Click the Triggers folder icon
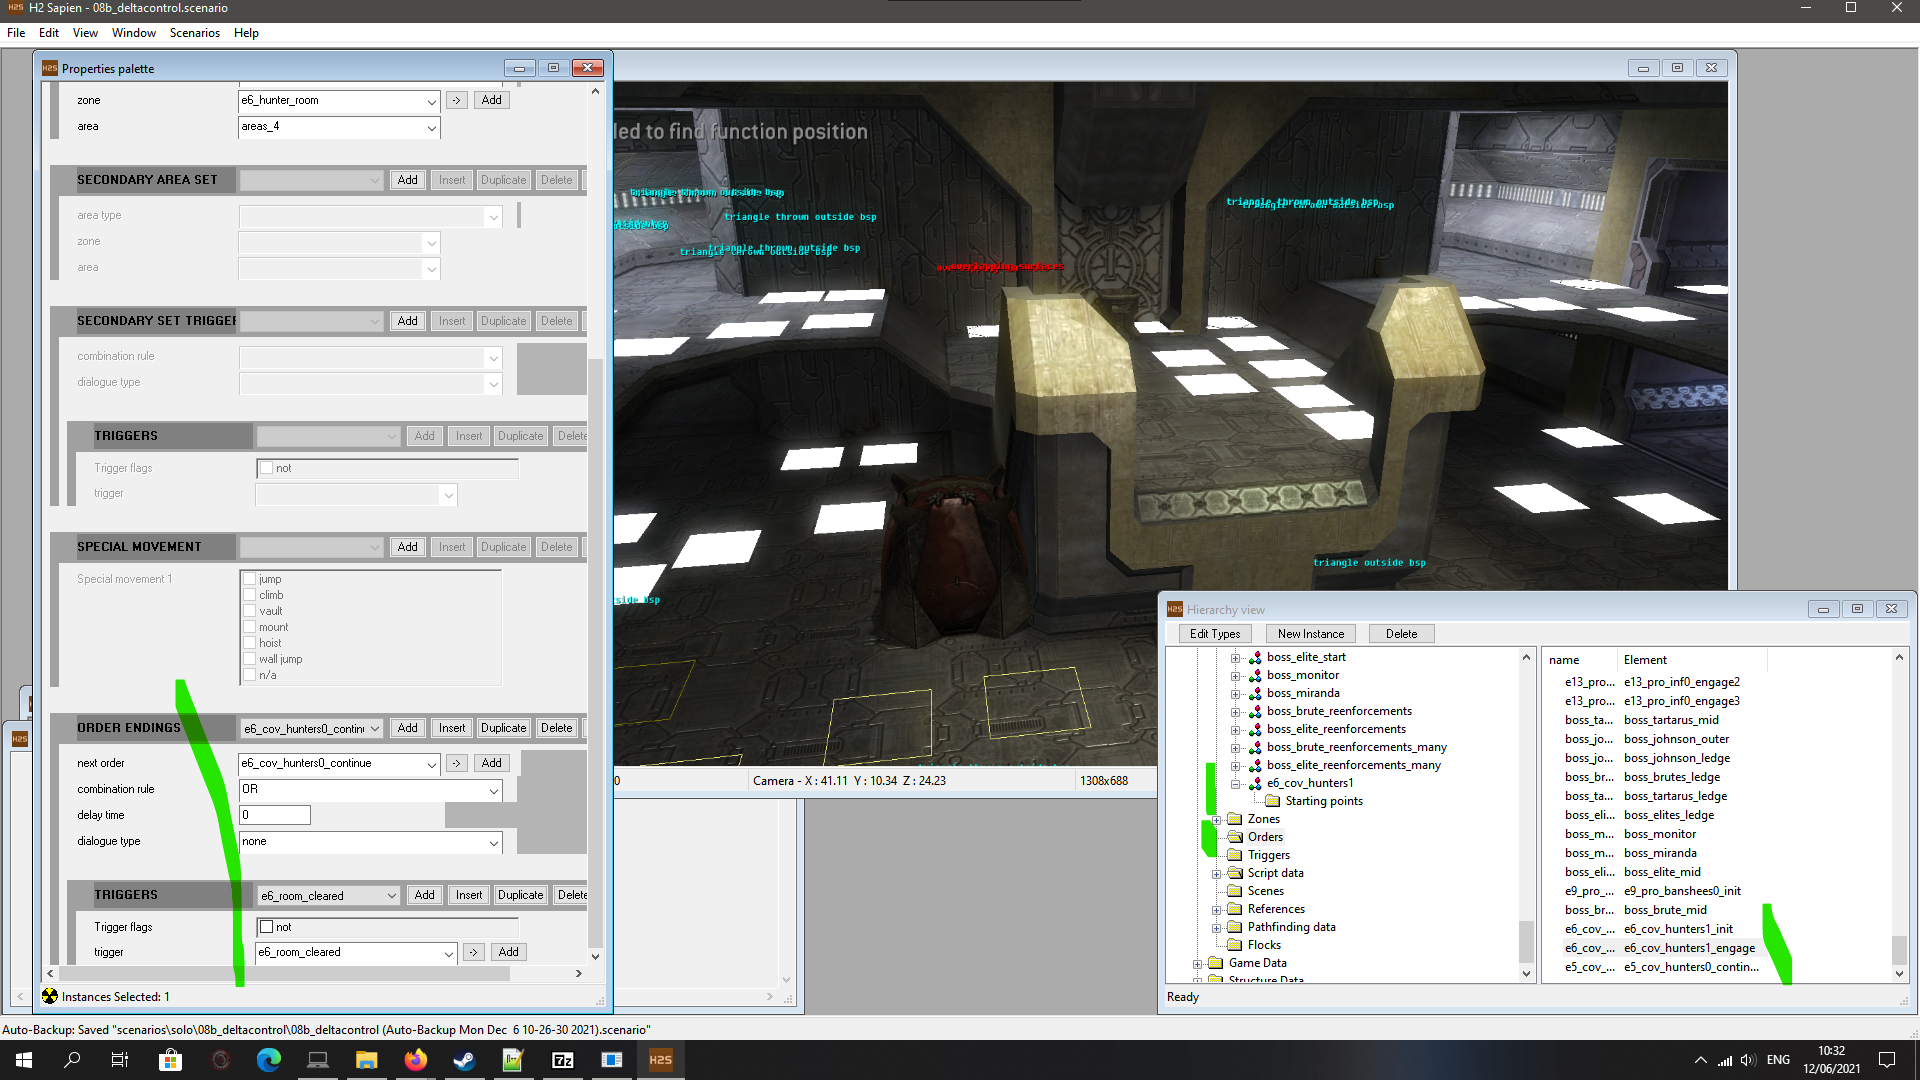The image size is (1920, 1080). coord(1235,855)
